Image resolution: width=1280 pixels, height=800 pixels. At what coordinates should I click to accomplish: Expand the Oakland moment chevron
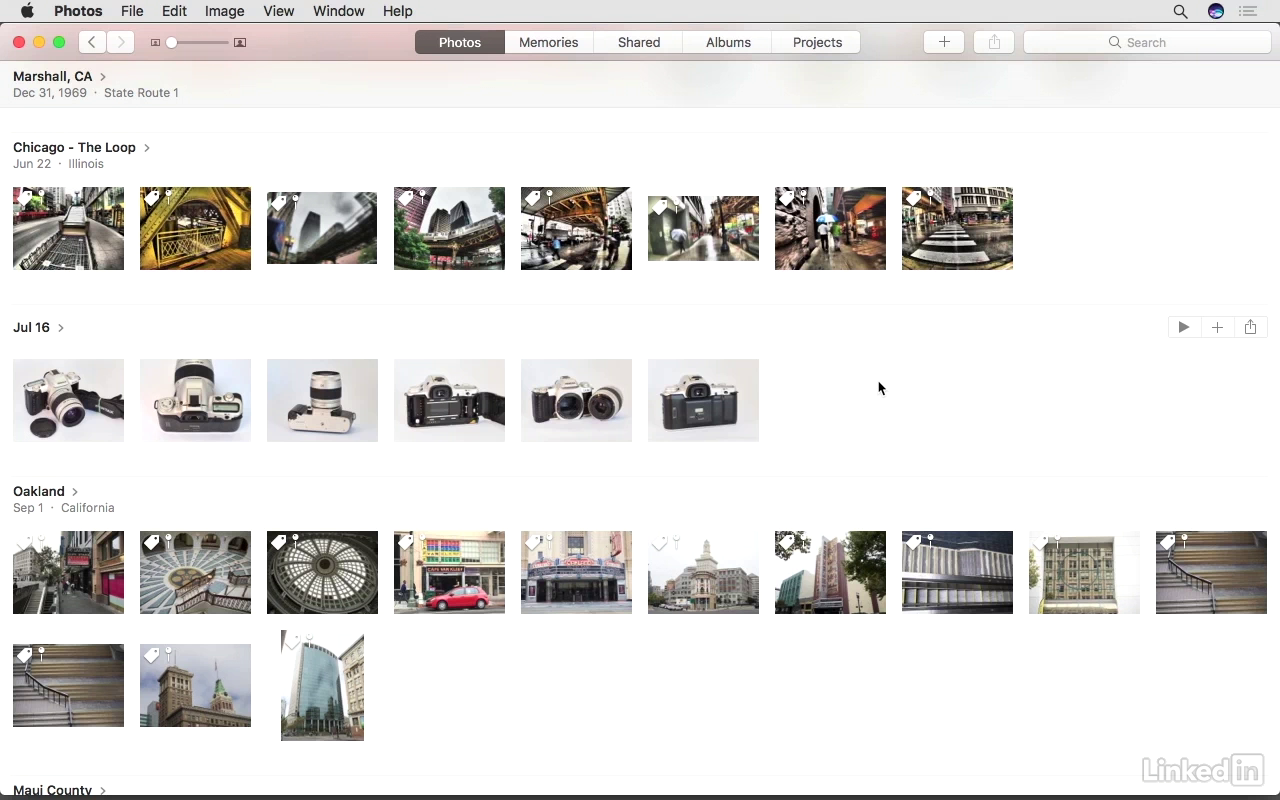tap(75, 492)
